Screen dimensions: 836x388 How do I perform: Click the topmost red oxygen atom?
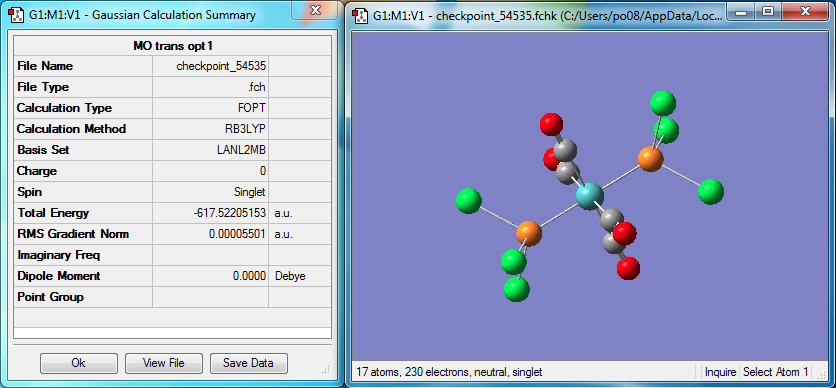(551, 124)
